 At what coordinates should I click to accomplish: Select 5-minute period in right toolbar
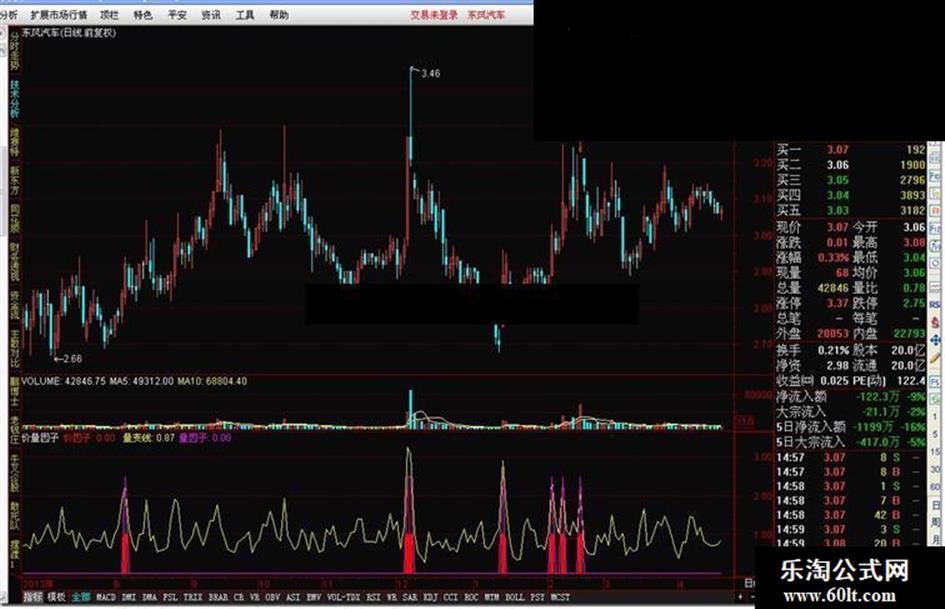coord(935,434)
